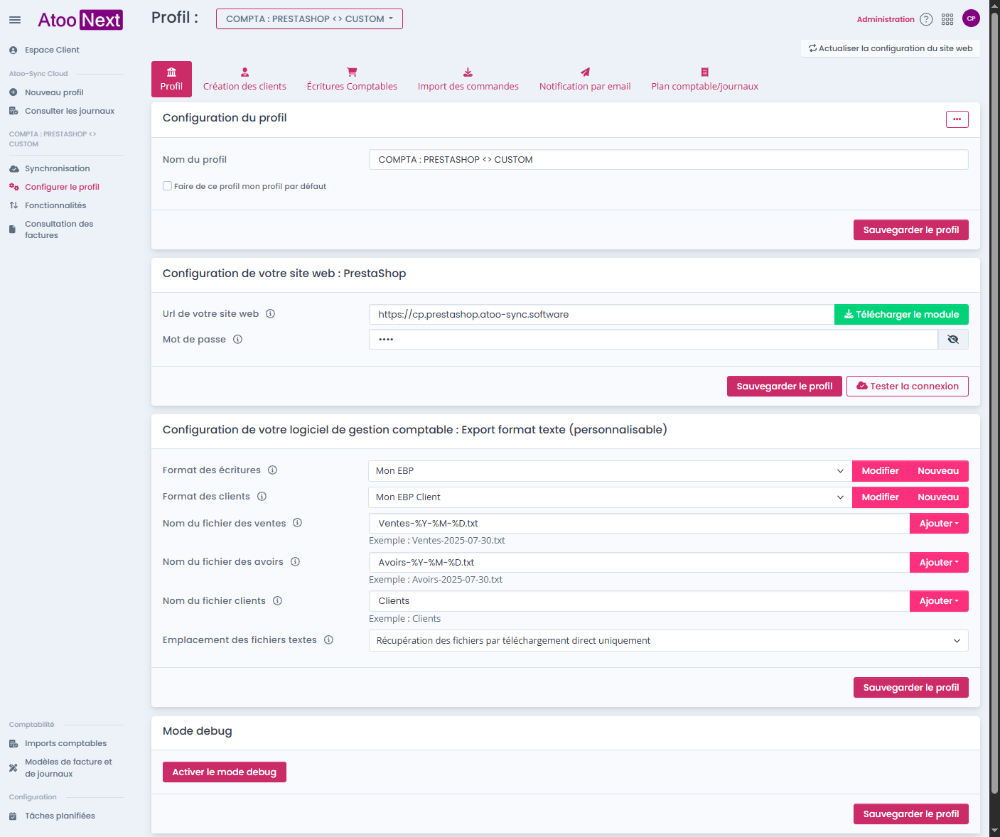Open Ajouter dropdown for fichier des avoirs

point(939,563)
